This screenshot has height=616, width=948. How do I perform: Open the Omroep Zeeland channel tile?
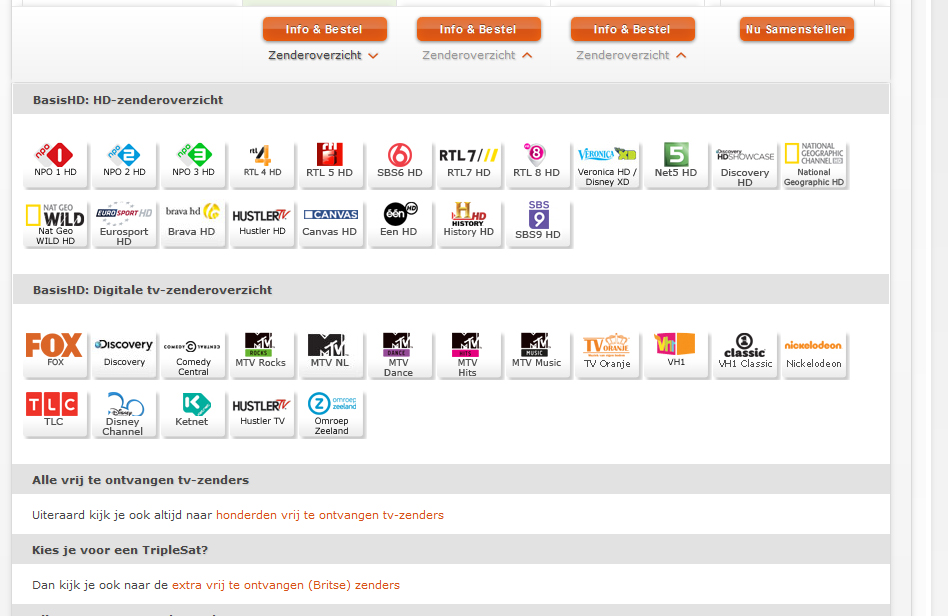click(331, 413)
